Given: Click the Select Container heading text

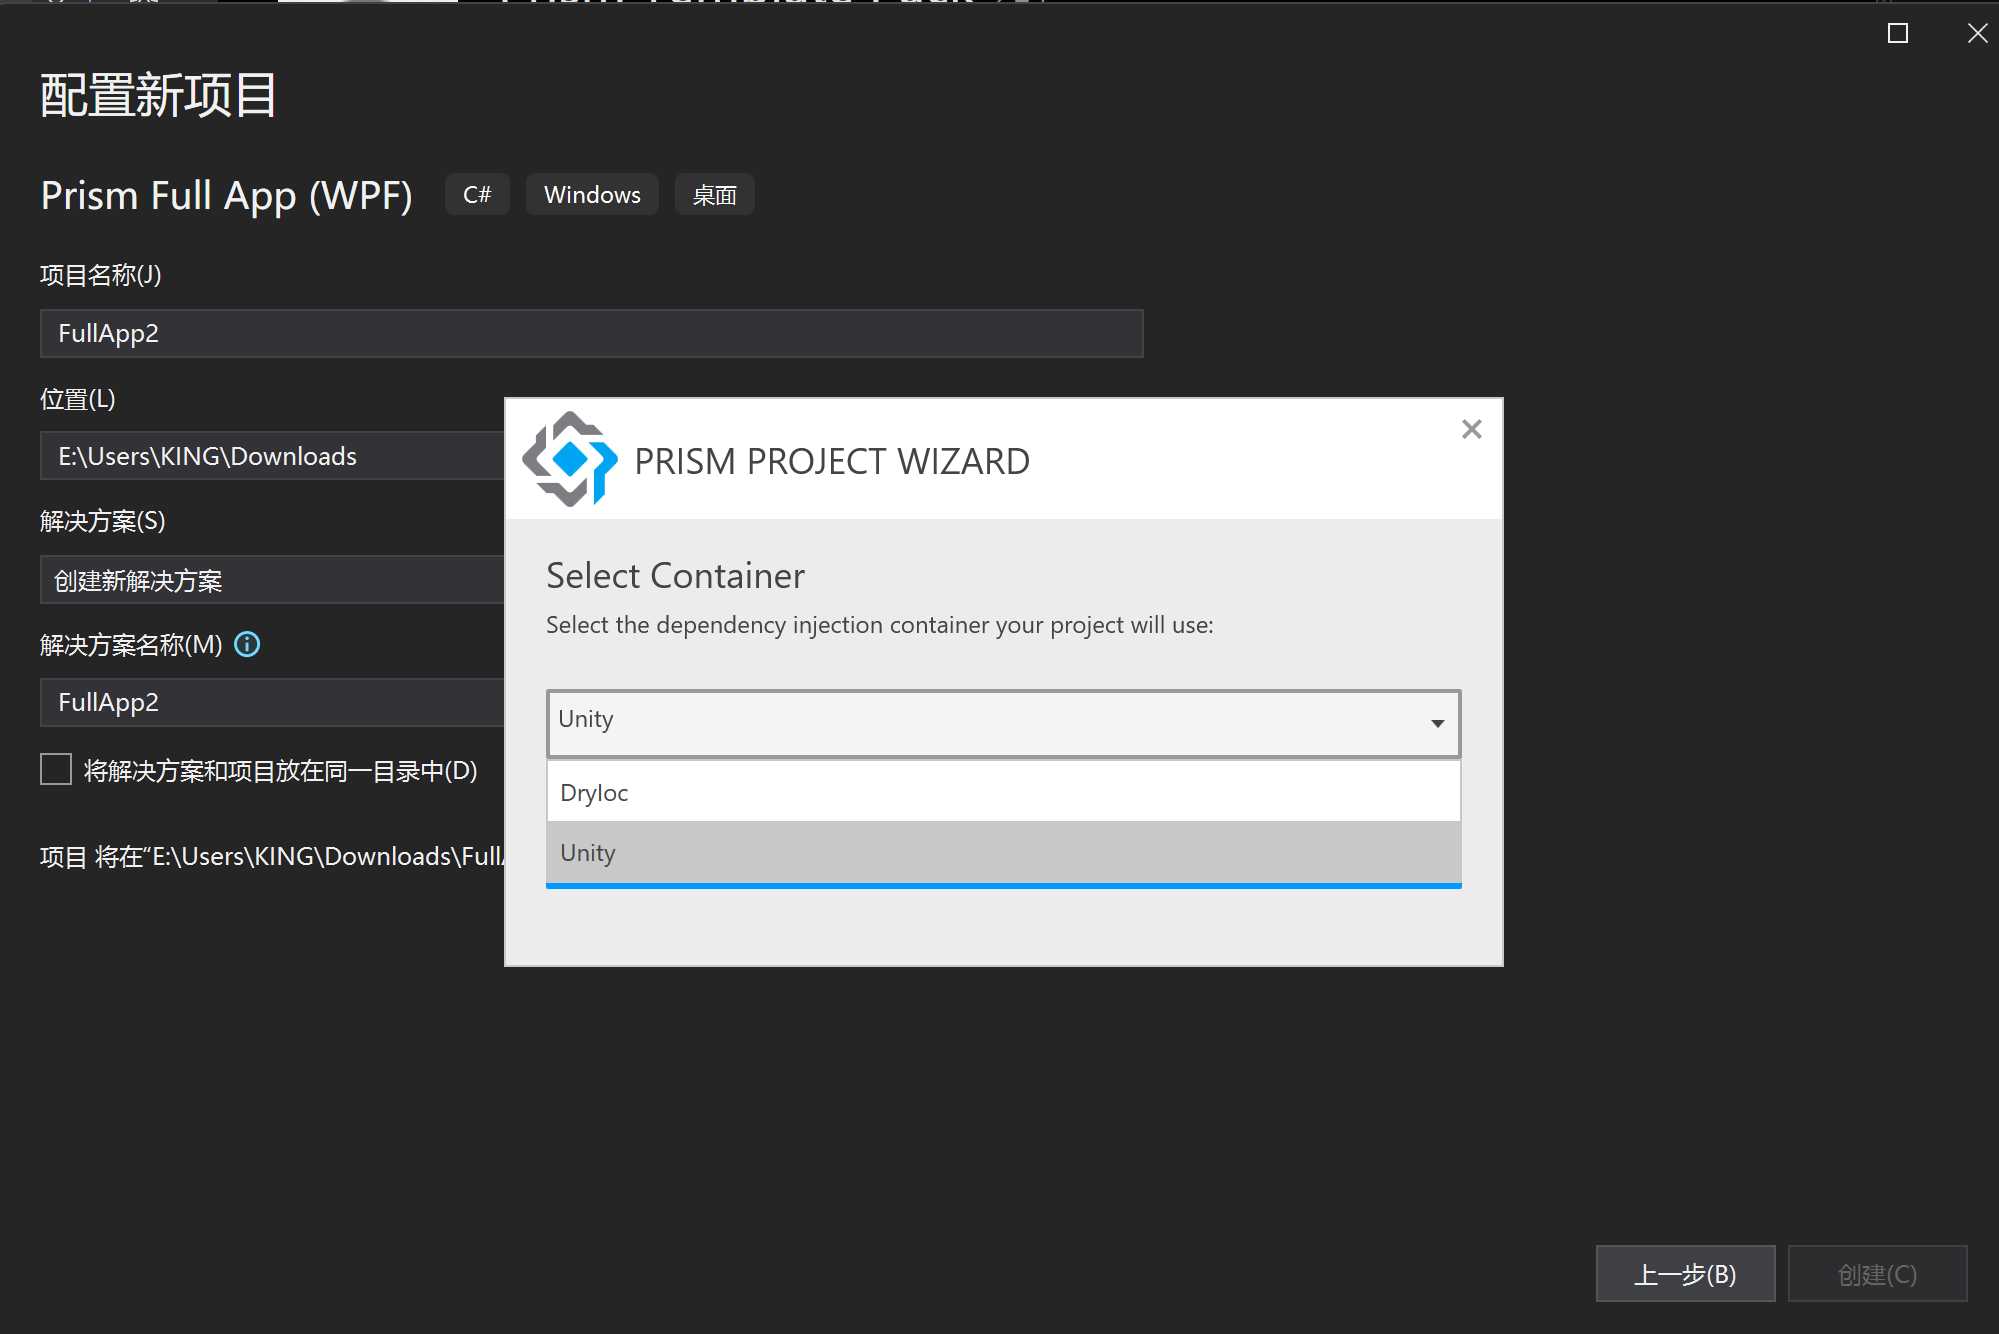Looking at the screenshot, I should 675,576.
